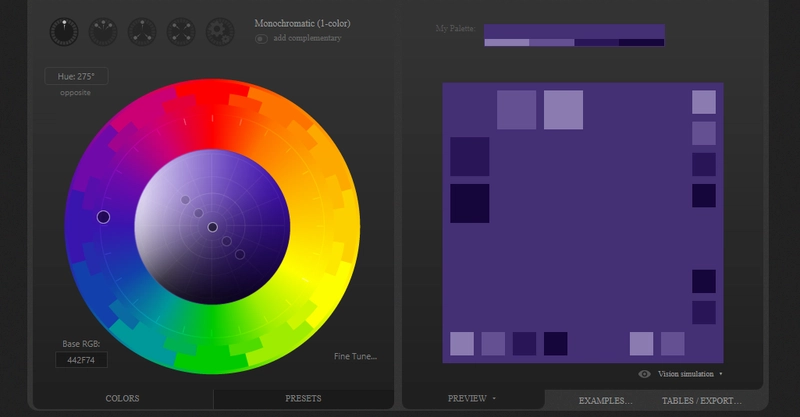Select the Monochromatic one-color scheme icon
The image size is (800, 417).
point(63,32)
